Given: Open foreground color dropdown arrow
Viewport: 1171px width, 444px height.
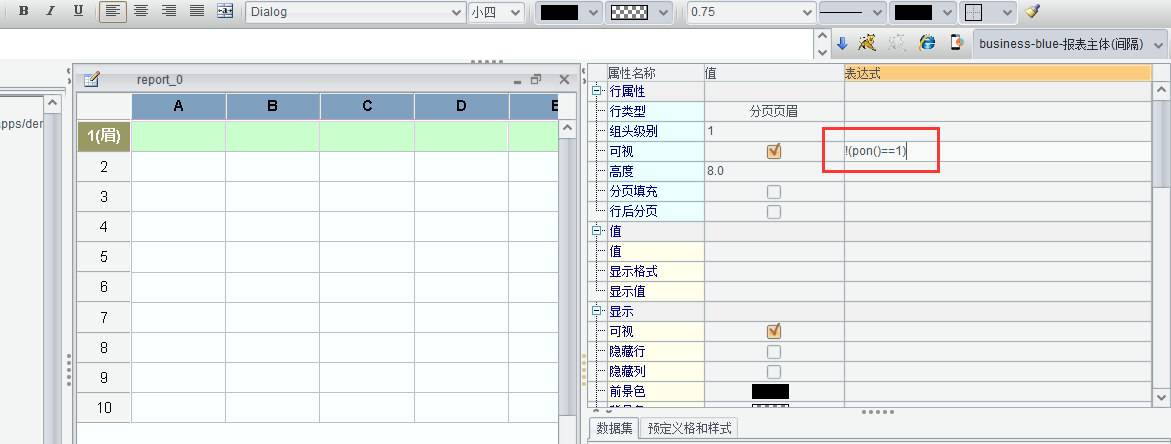Looking at the screenshot, I should (x=593, y=12).
